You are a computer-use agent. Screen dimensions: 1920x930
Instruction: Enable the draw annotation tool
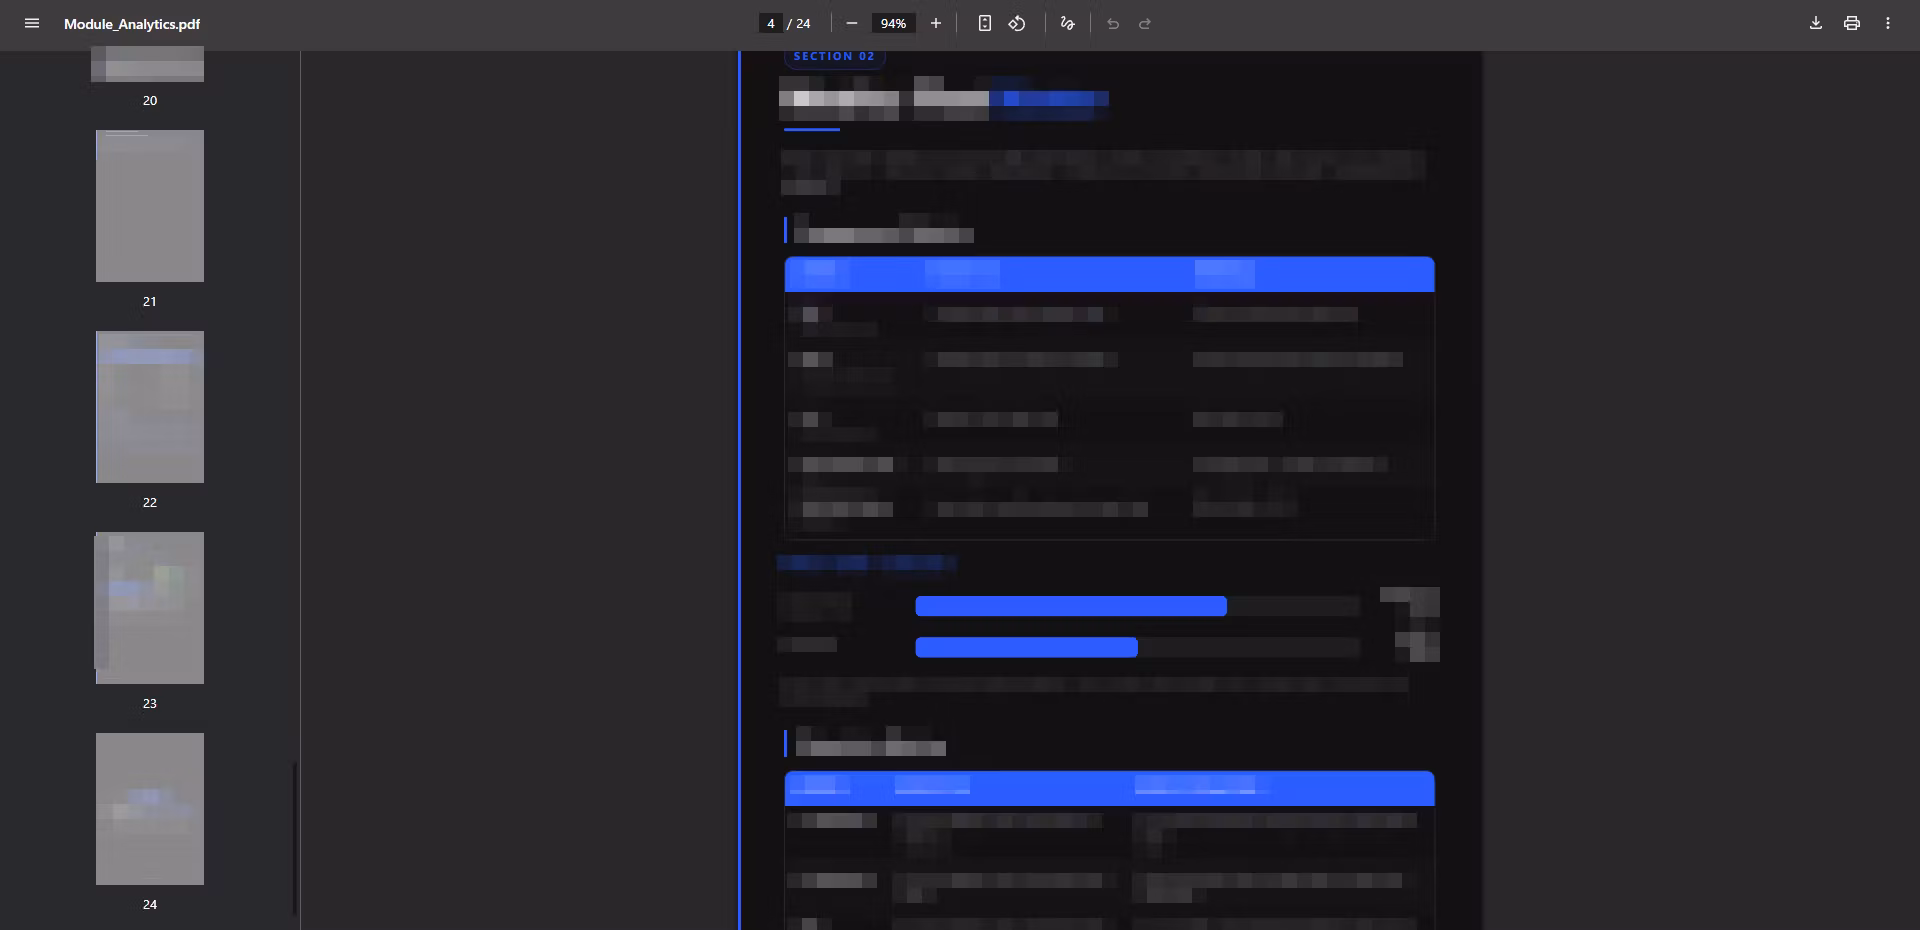pyautogui.click(x=1067, y=23)
